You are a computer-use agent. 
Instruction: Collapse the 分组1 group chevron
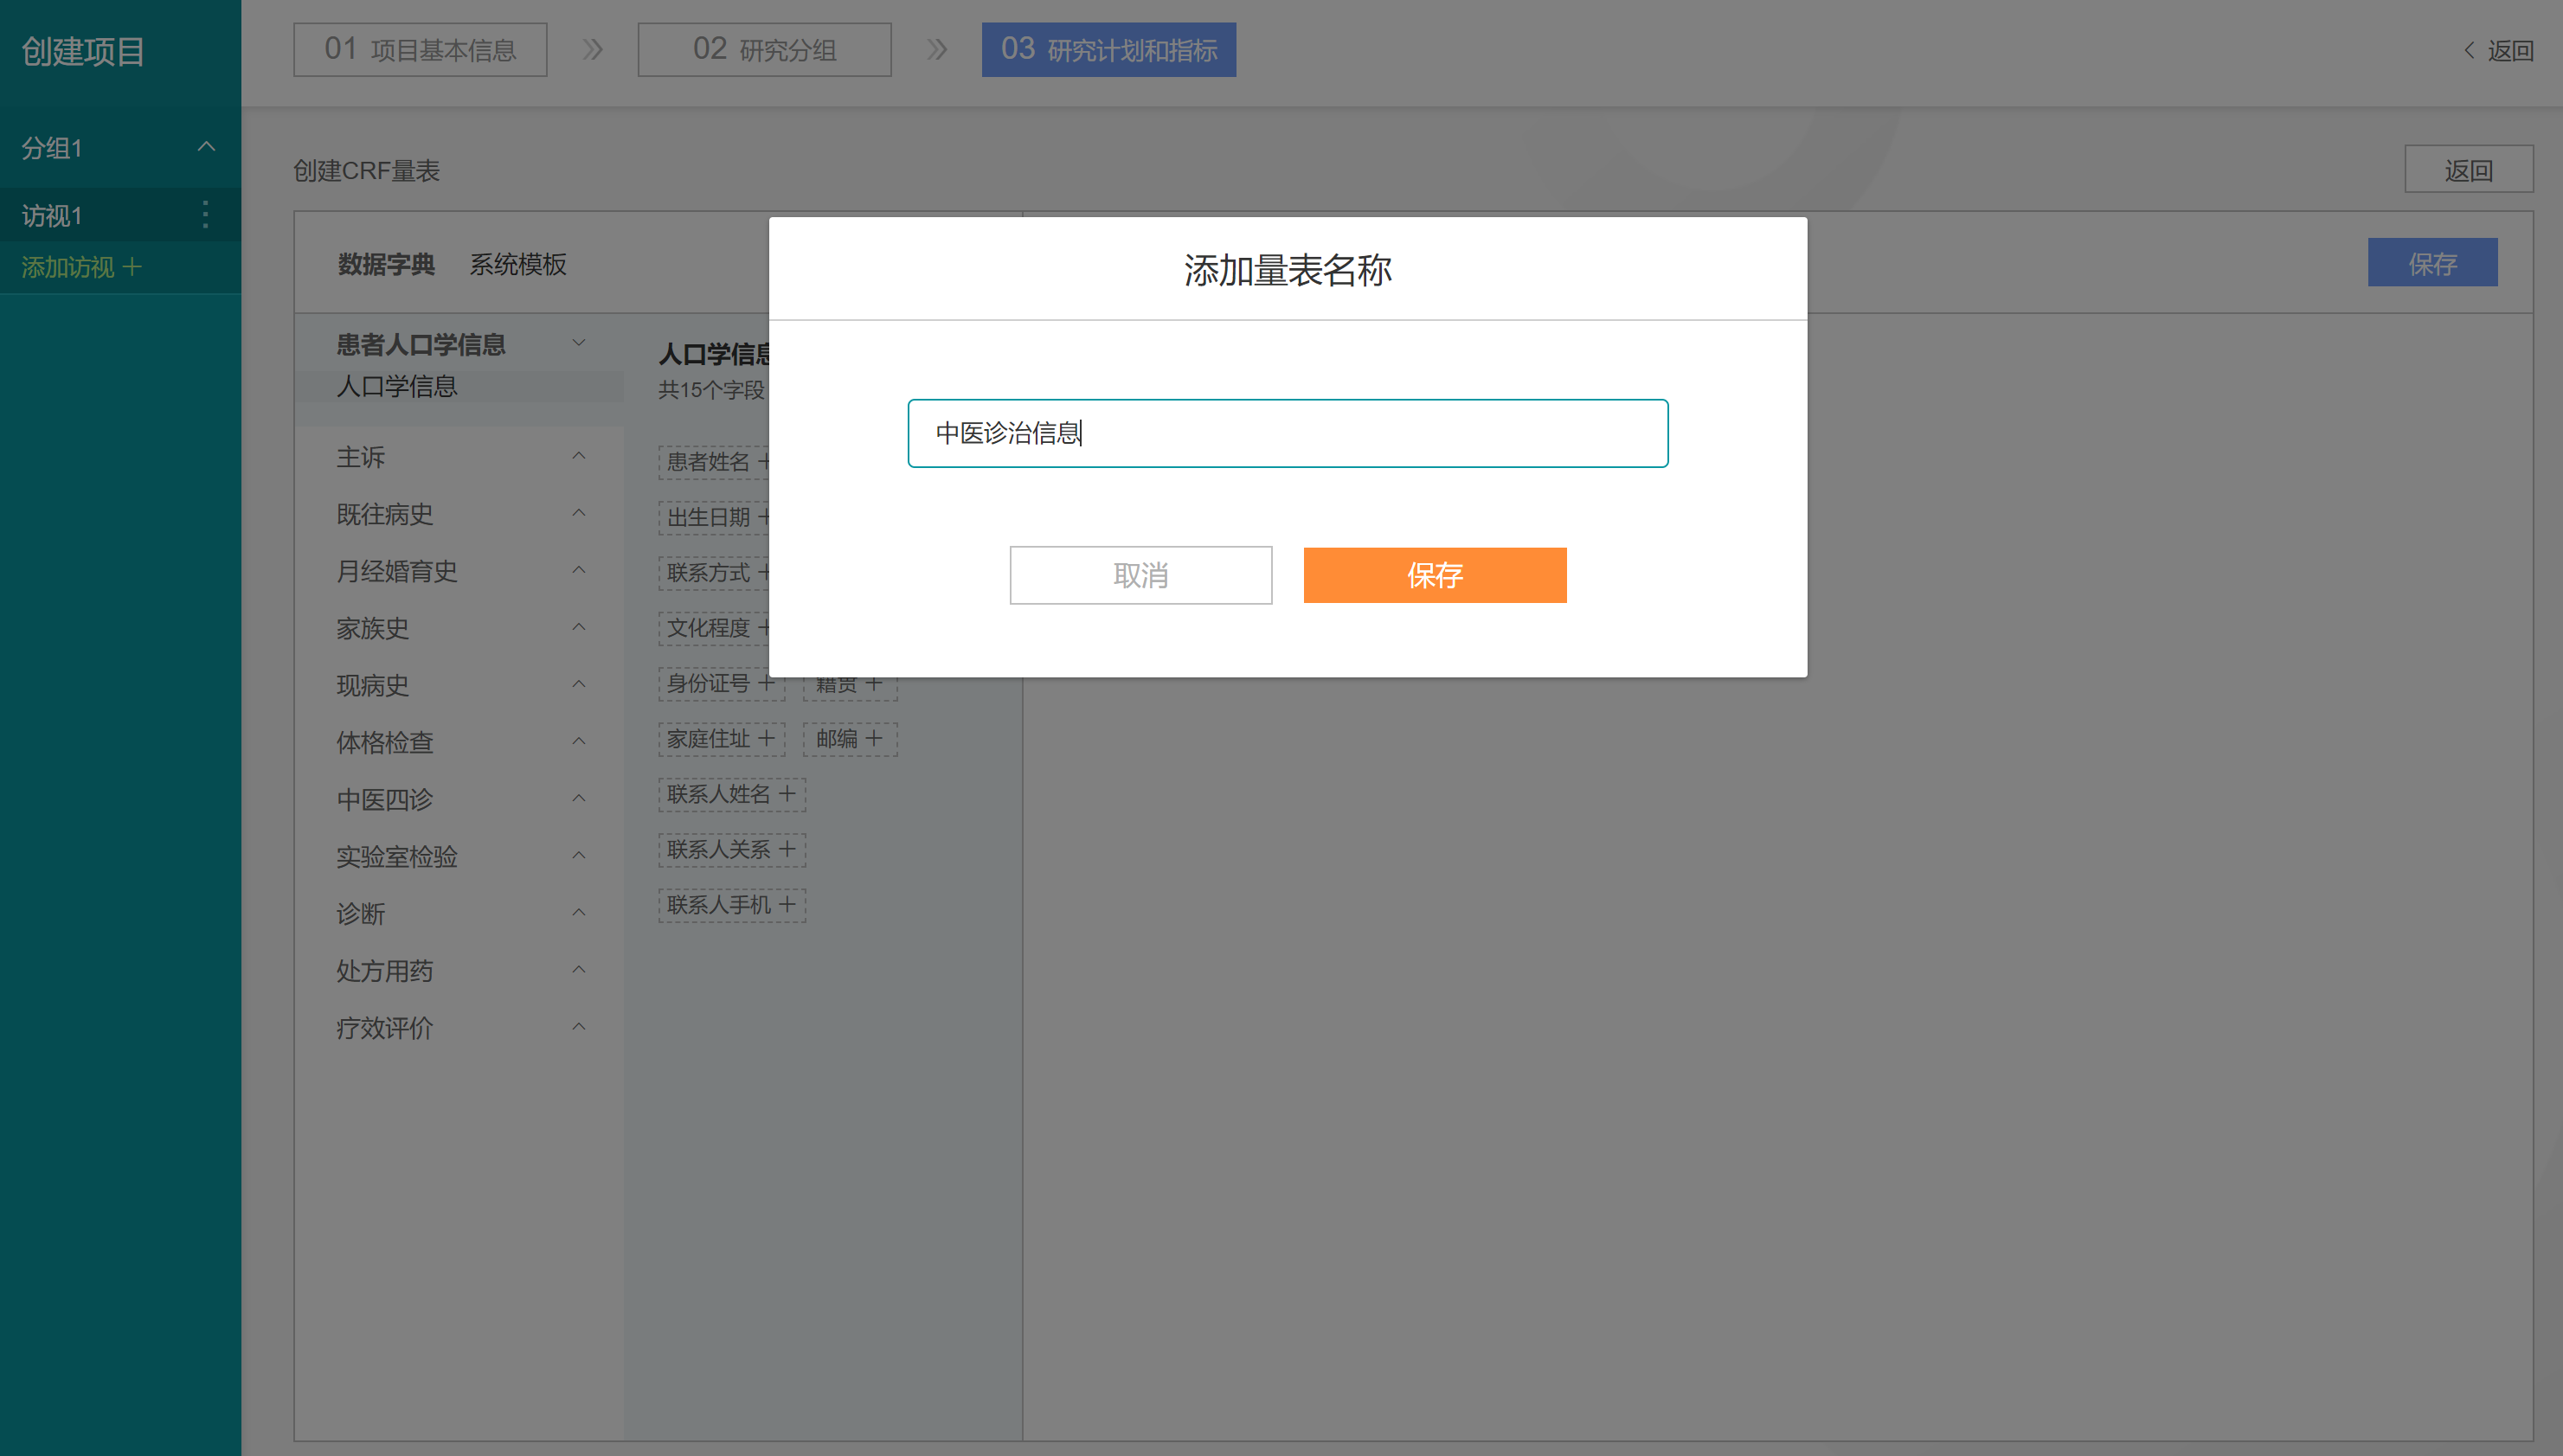pyautogui.click(x=206, y=147)
